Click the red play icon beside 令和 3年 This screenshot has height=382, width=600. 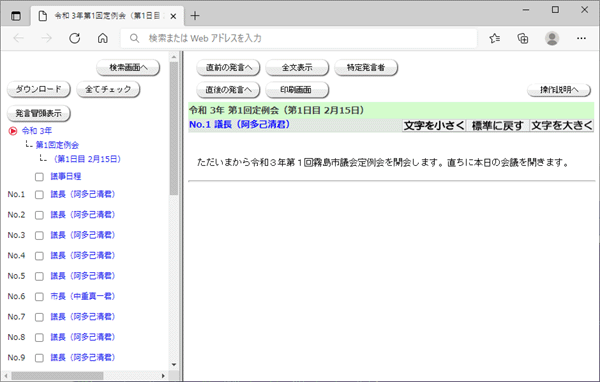click(x=13, y=131)
